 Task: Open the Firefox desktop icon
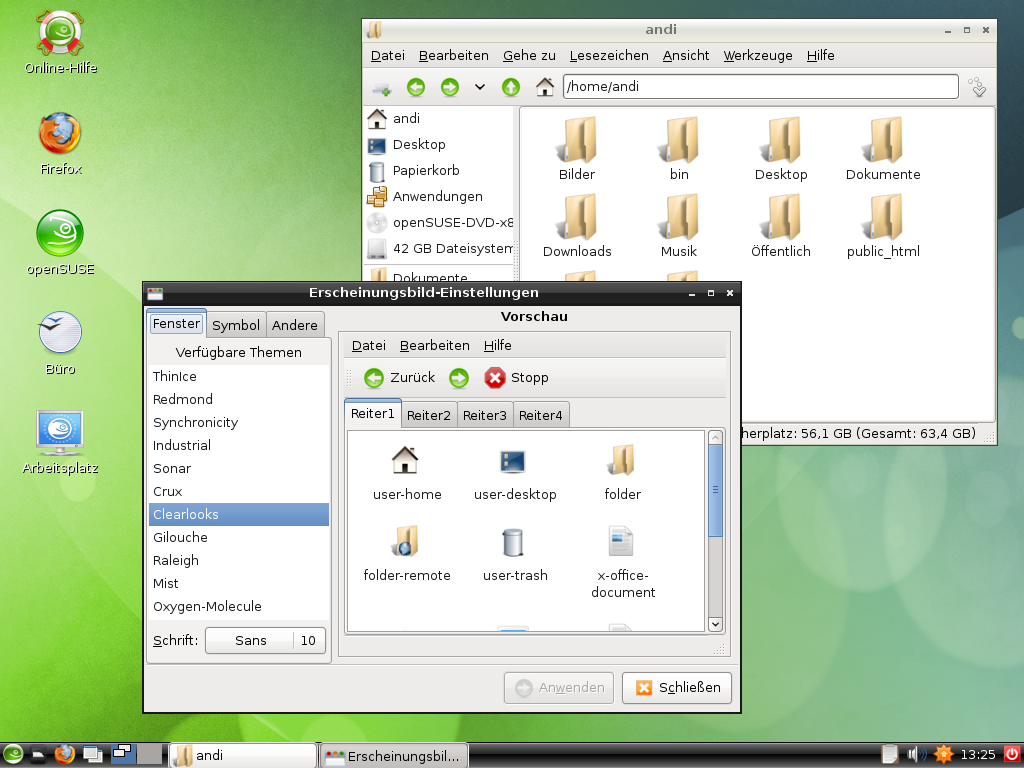point(60,135)
